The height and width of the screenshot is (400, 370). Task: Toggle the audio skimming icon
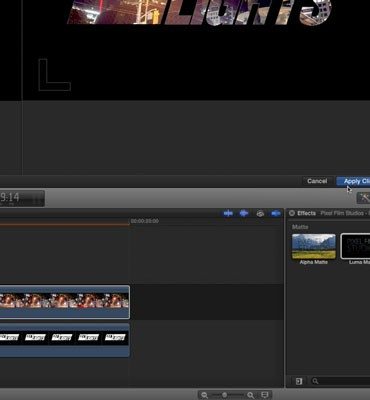[244, 213]
